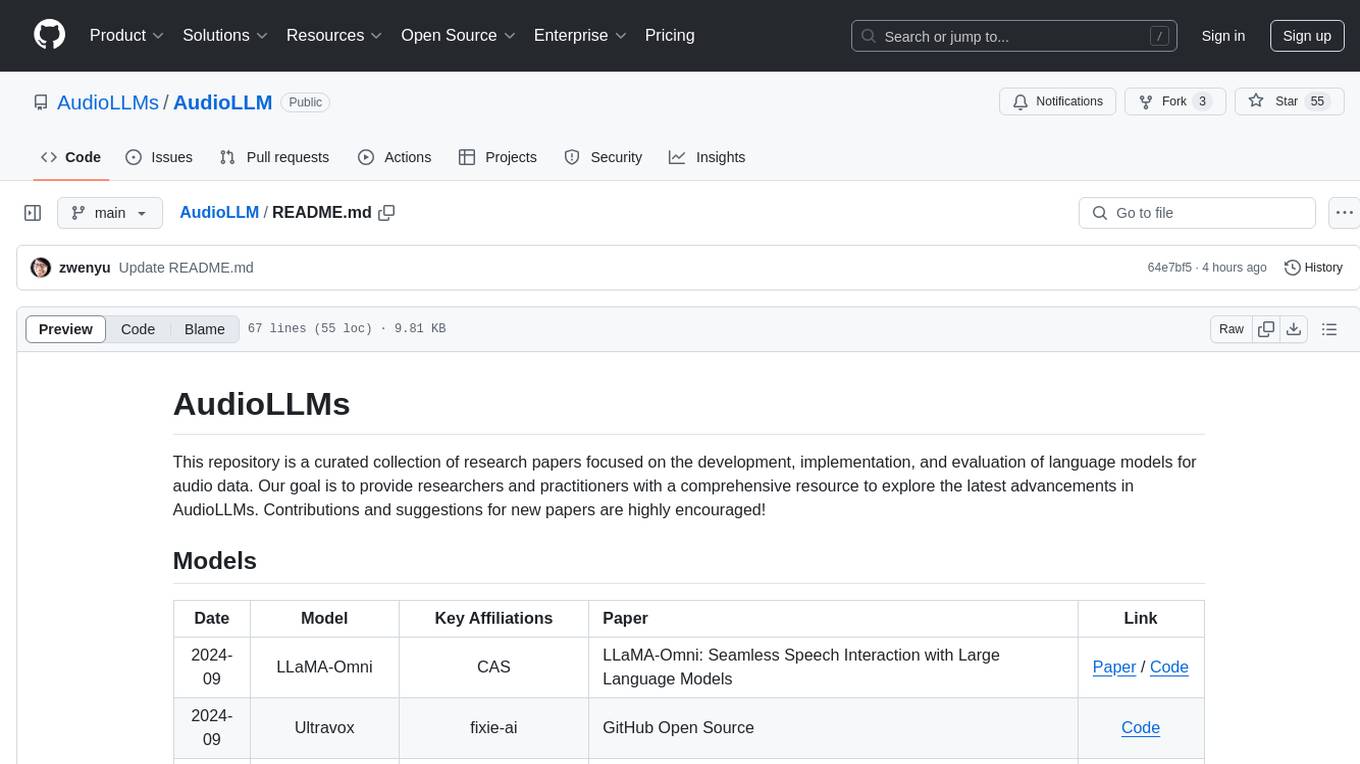Click the fixie-ai affiliation cell
The image size is (1360, 764).
pyautogui.click(x=494, y=728)
